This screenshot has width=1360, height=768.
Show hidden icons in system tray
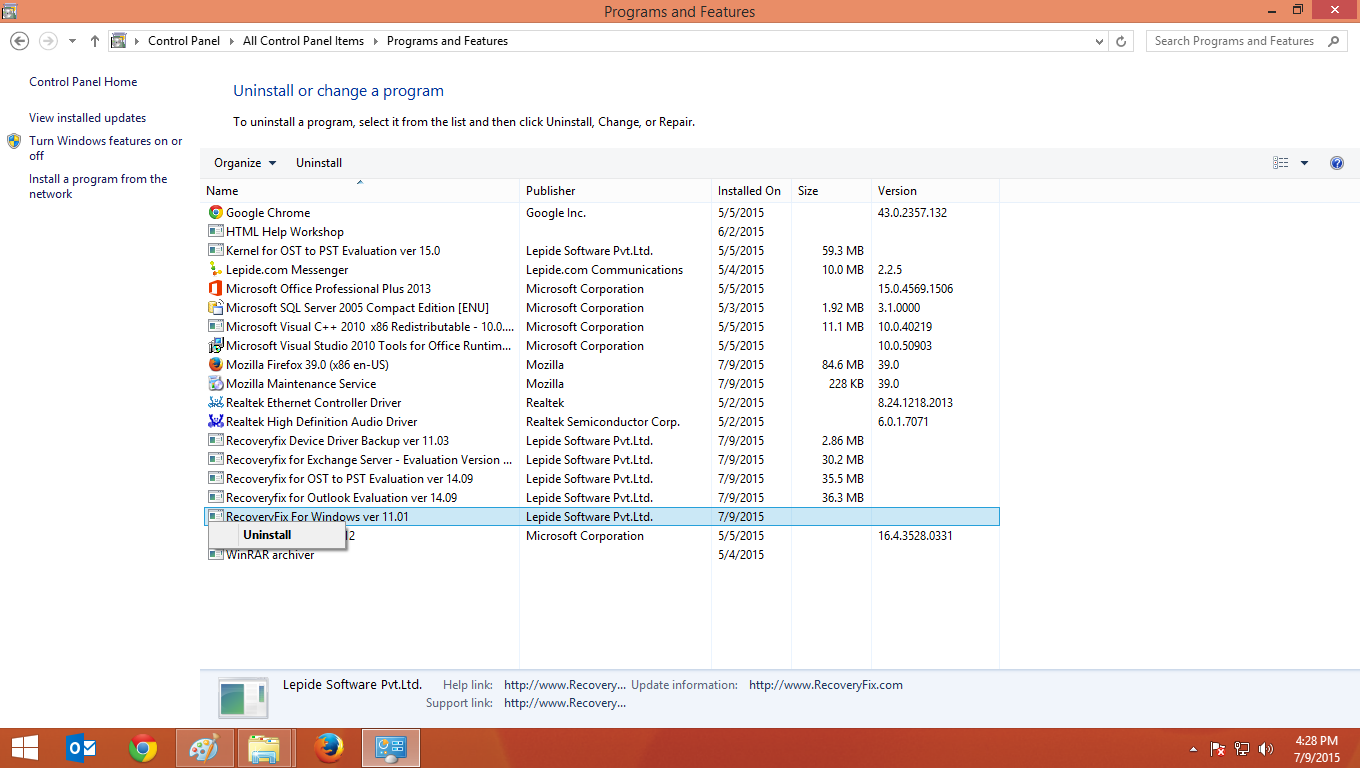pyautogui.click(x=1193, y=749)
